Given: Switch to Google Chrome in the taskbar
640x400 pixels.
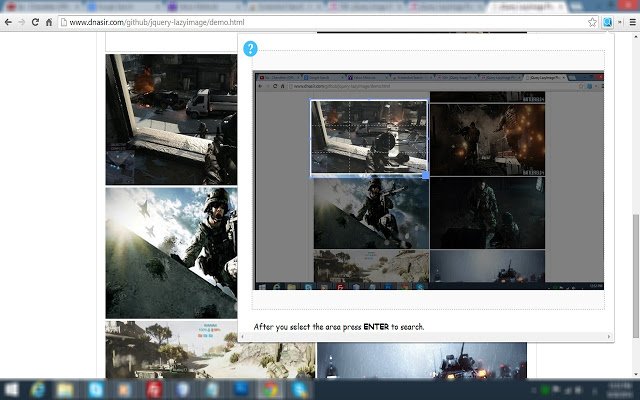Looking at the screenshot, I should 270,390.
